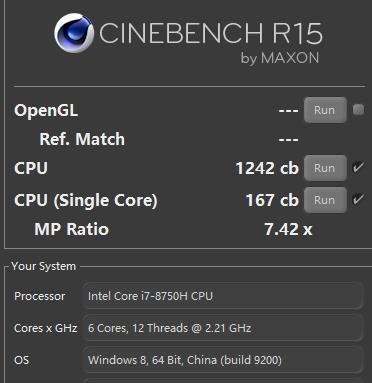Click the Cinebench blue sphere logo
Screen dimensions: 372x383
point(74,33)
